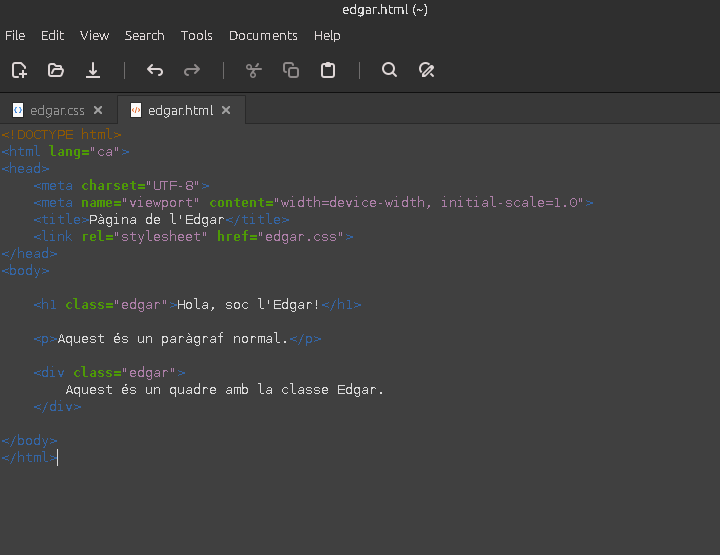Open search with the magnifier icon
This screenshot has height=555, width=720.
pos(390,70)
